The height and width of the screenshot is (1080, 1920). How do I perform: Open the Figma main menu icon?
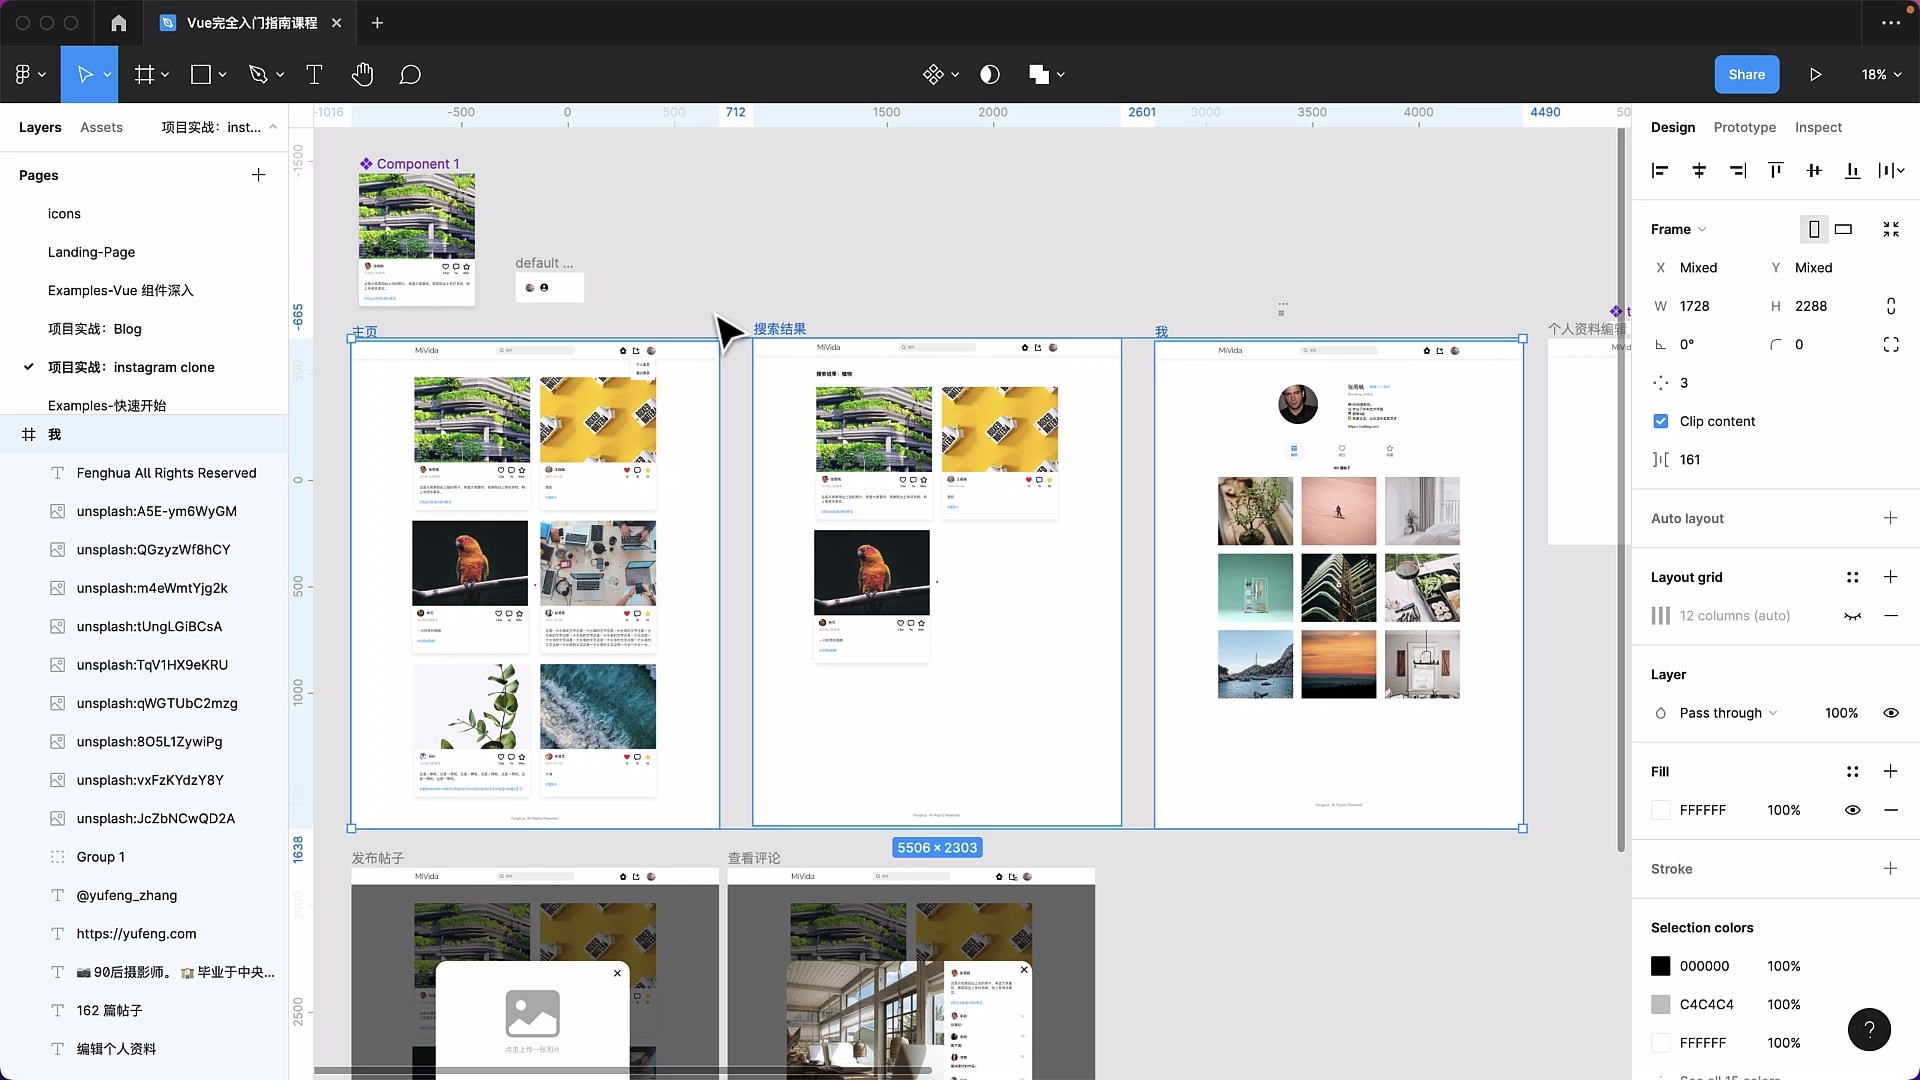(x=23, y=75)
